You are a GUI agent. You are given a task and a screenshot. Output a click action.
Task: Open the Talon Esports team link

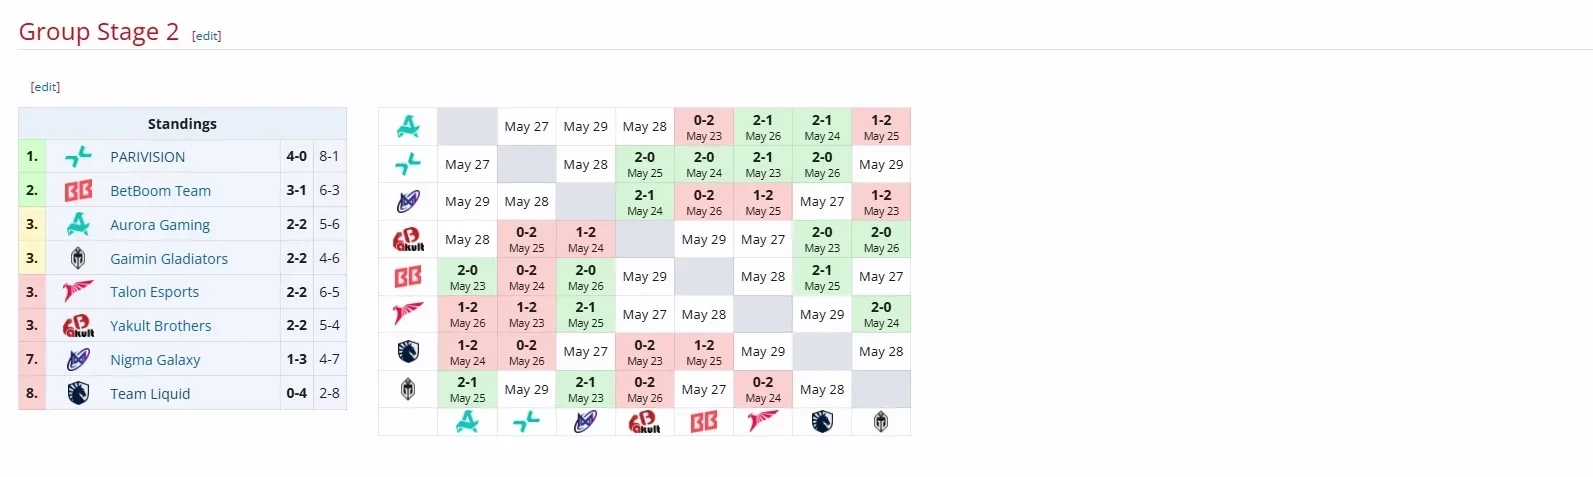(x=154, y=292)
